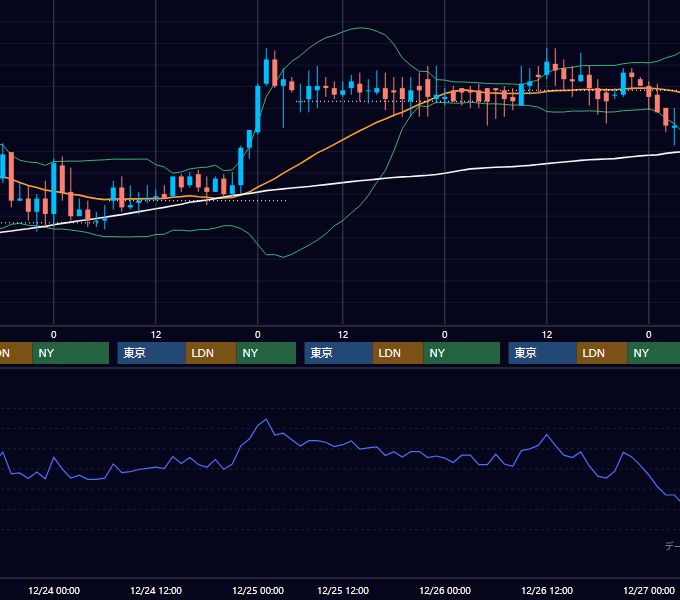
Task: Click the 12/25 12:00 date label
Action: click(343, 590)
